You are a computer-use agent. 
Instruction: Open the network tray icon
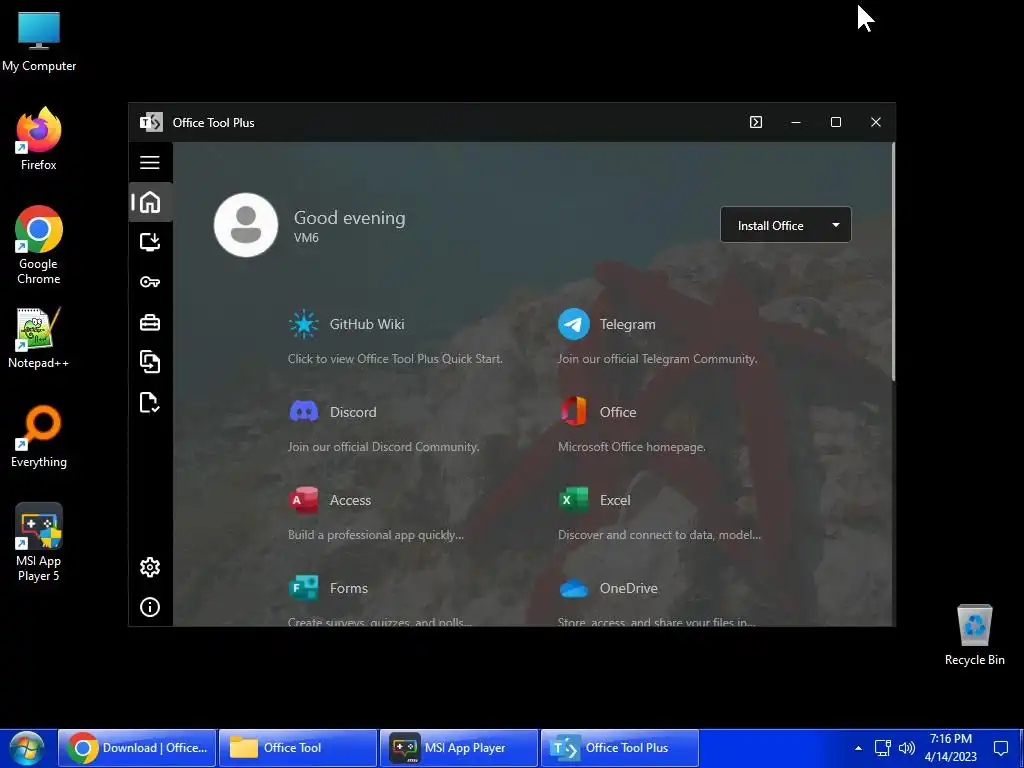coord(882,748)
